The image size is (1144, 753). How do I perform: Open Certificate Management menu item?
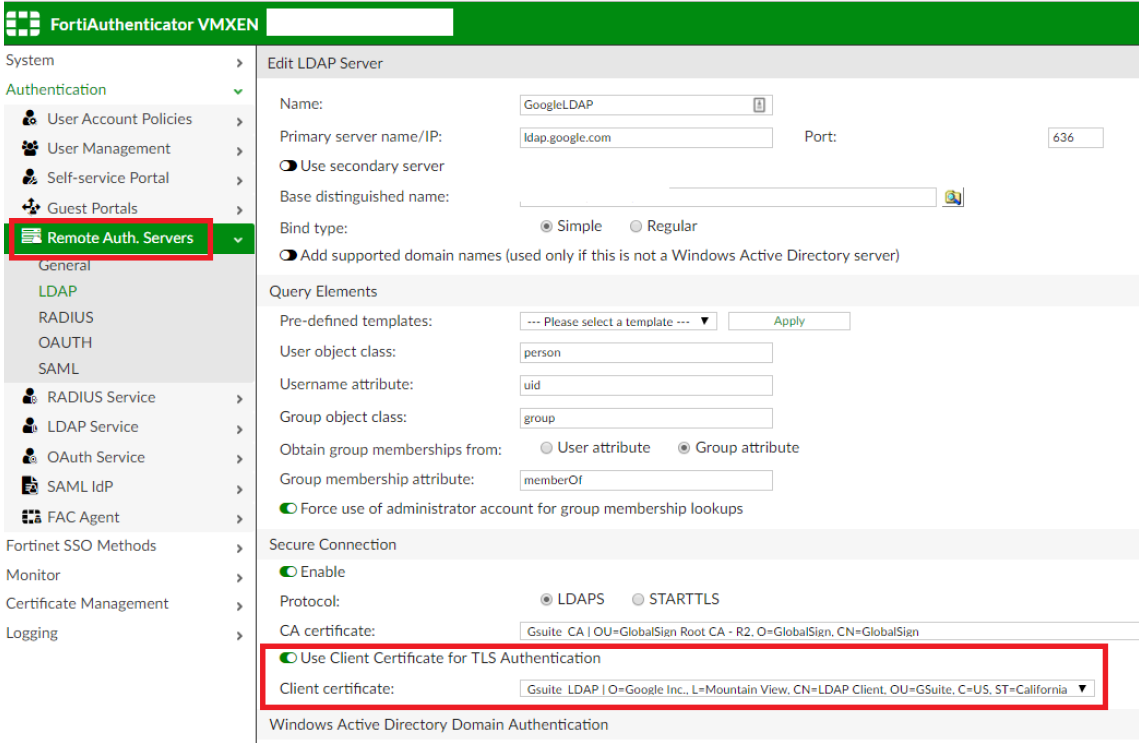(87, 603)
